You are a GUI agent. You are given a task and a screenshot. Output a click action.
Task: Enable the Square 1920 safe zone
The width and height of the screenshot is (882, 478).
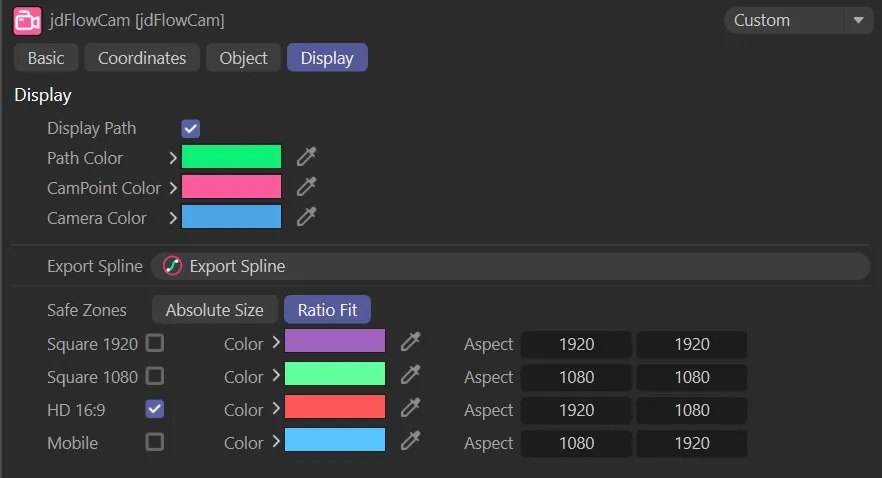155,343
